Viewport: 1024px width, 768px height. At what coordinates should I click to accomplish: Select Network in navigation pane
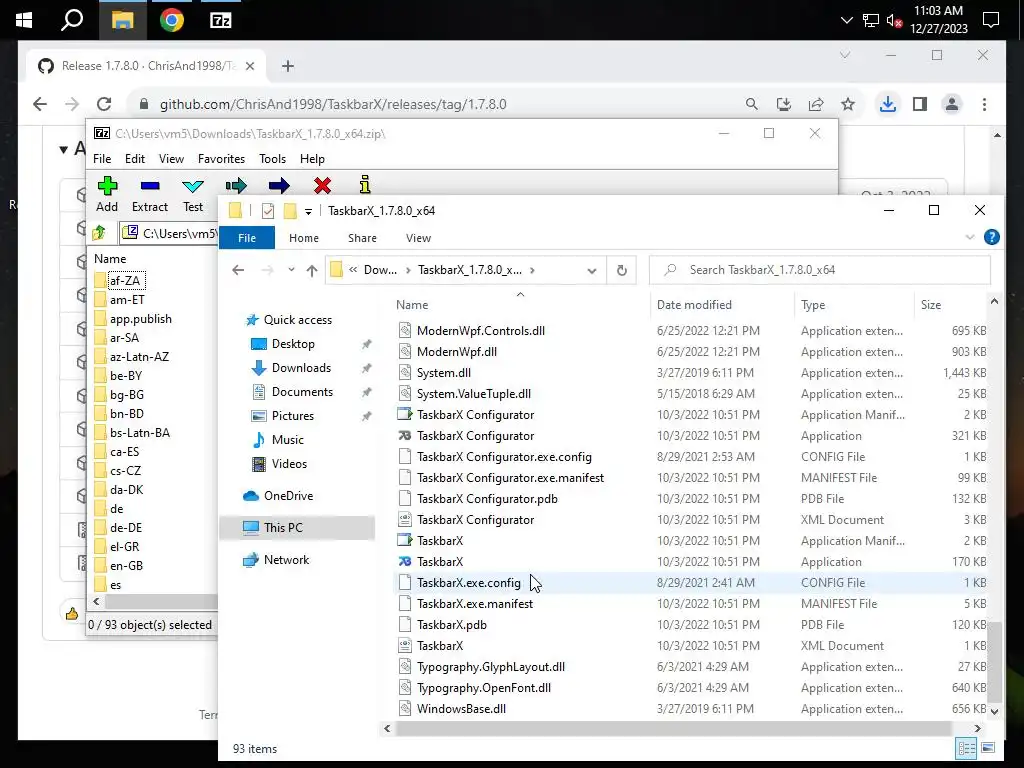tap(286, 560)
